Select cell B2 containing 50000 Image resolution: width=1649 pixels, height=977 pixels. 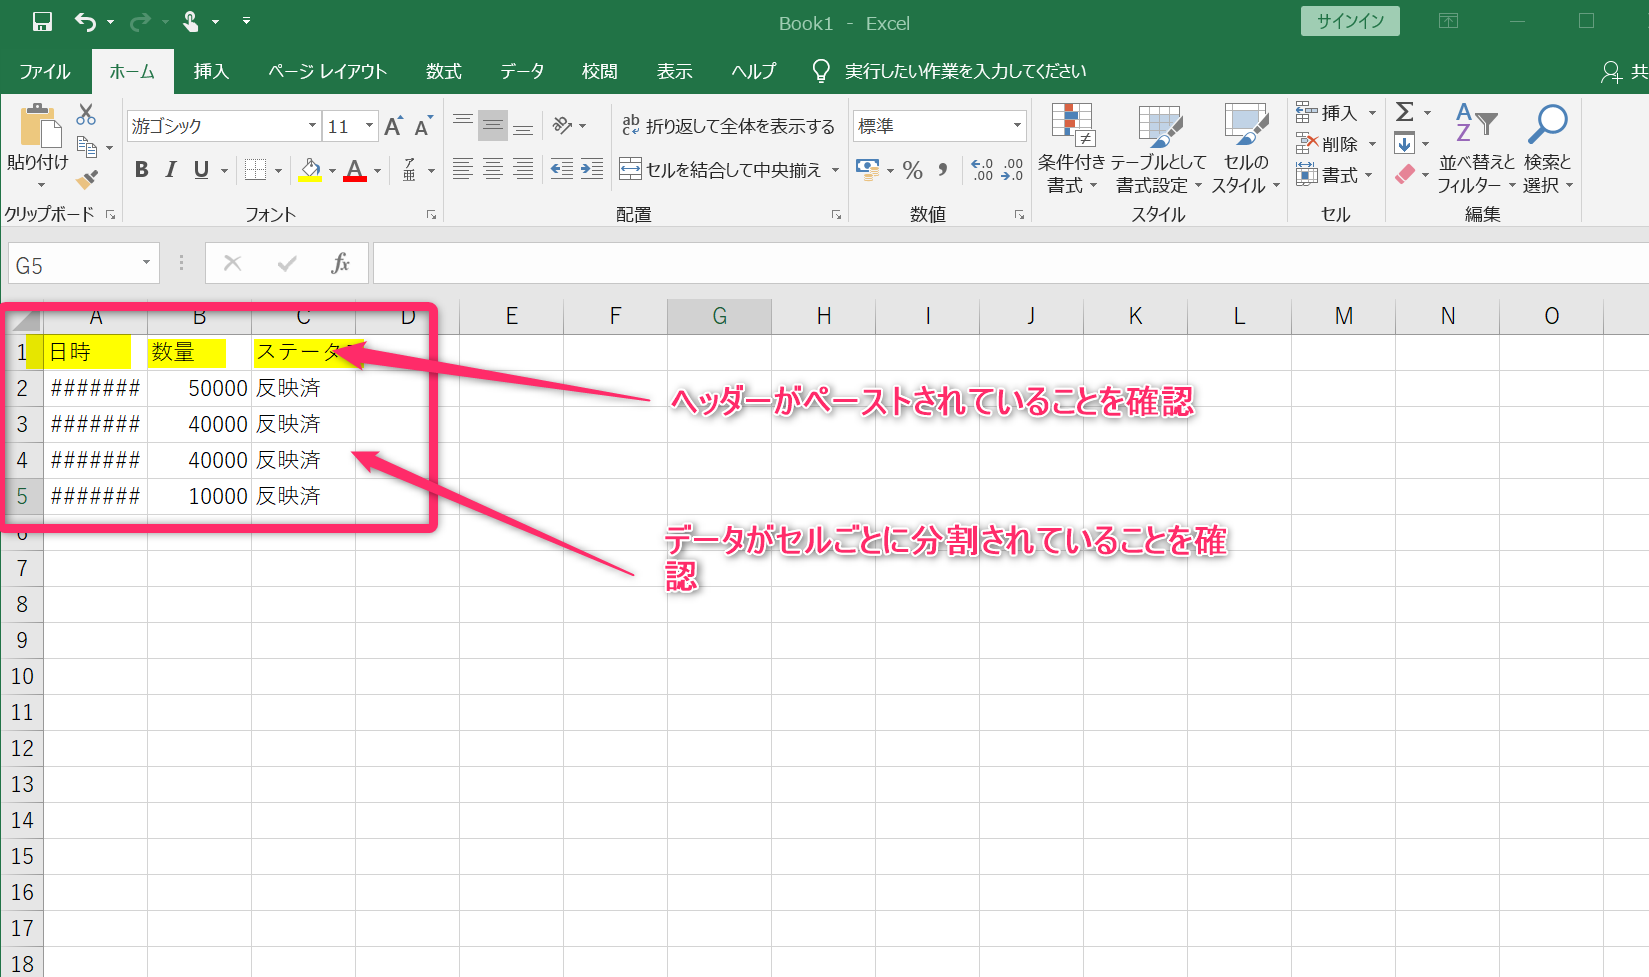[199, 388]
